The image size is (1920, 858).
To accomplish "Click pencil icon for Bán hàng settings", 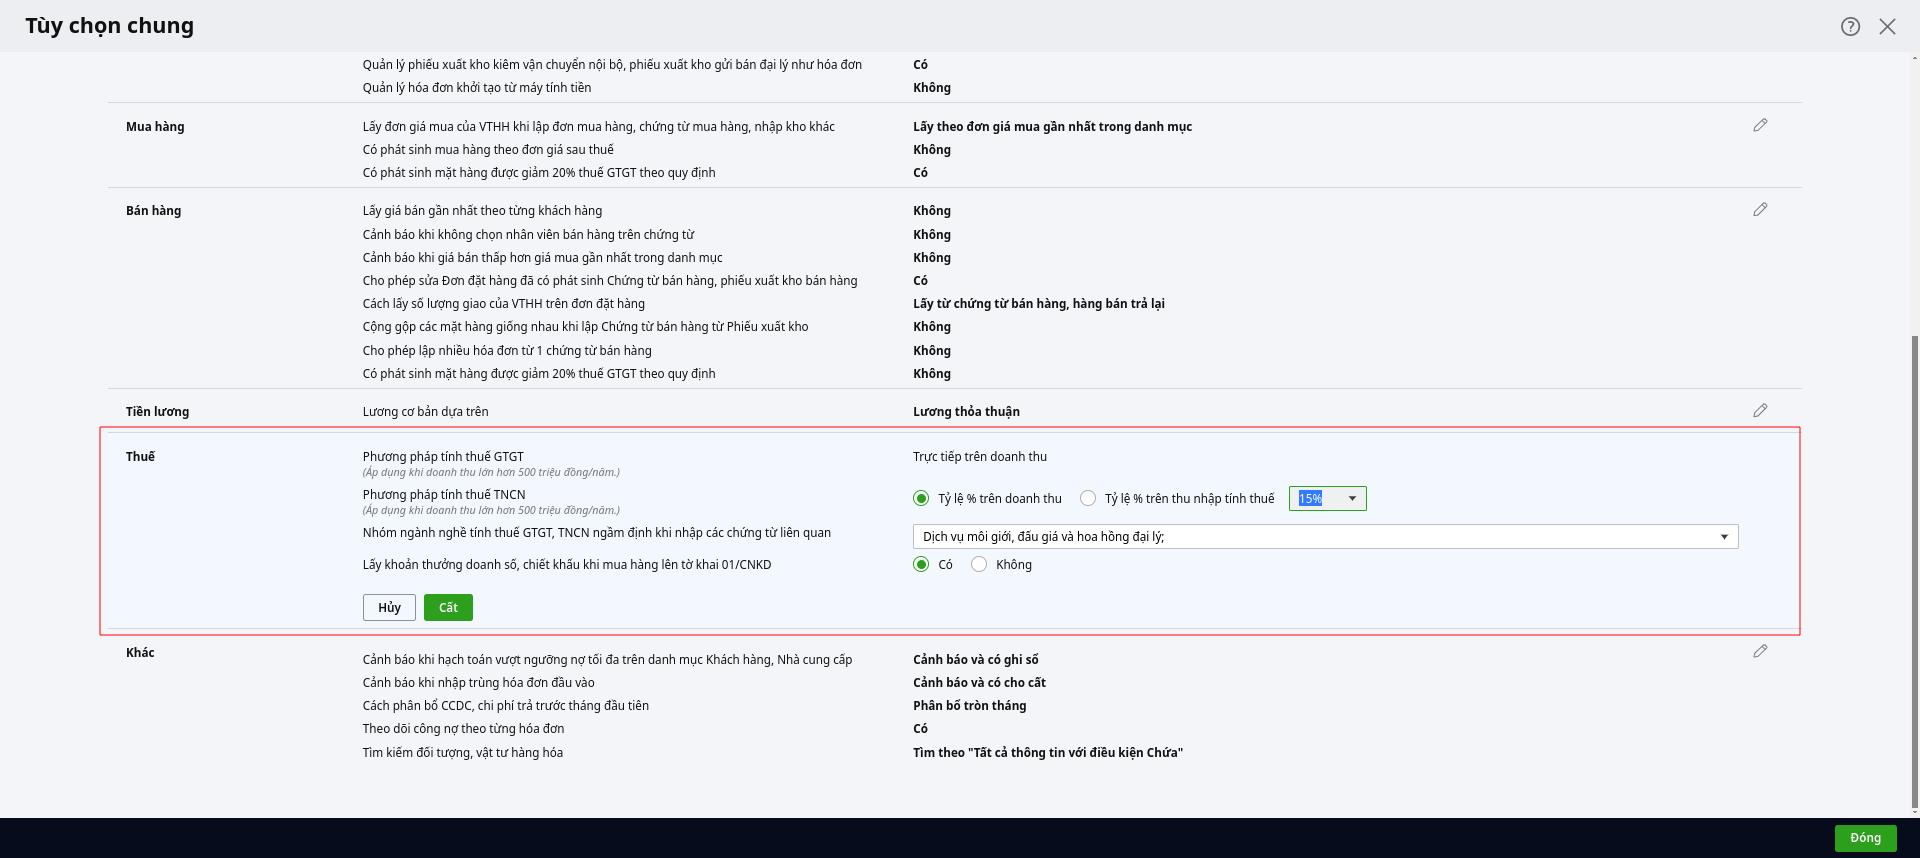I will (x=1760, y=210).
